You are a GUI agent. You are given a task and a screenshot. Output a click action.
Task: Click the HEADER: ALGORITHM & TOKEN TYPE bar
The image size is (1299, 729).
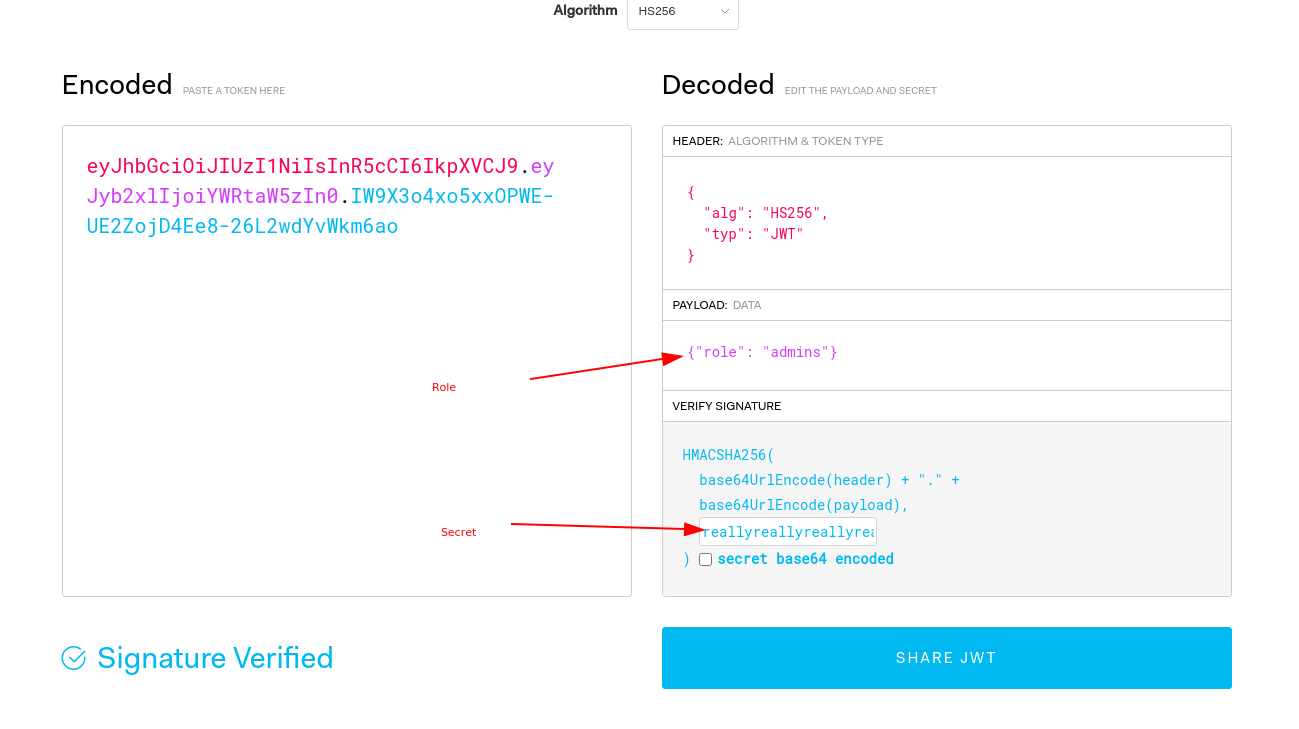pos(779,141)
